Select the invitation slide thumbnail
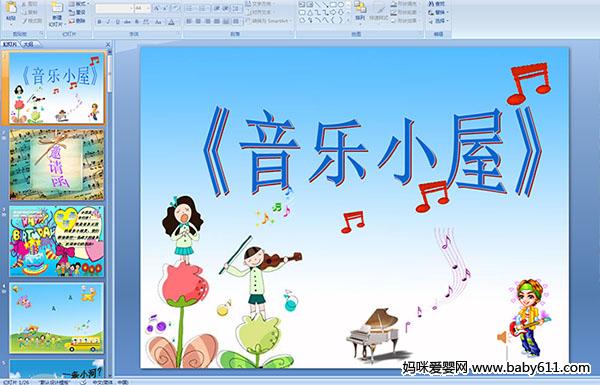This screenshot has width=600, height=385. point(57,165)
